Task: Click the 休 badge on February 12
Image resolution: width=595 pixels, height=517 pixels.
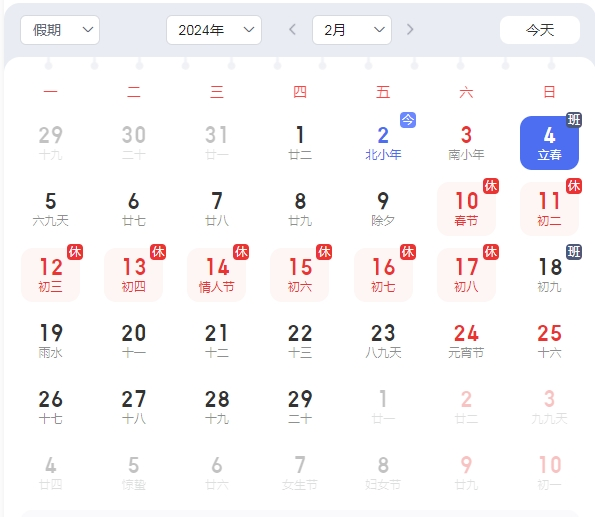Action: tap(75, 252)
